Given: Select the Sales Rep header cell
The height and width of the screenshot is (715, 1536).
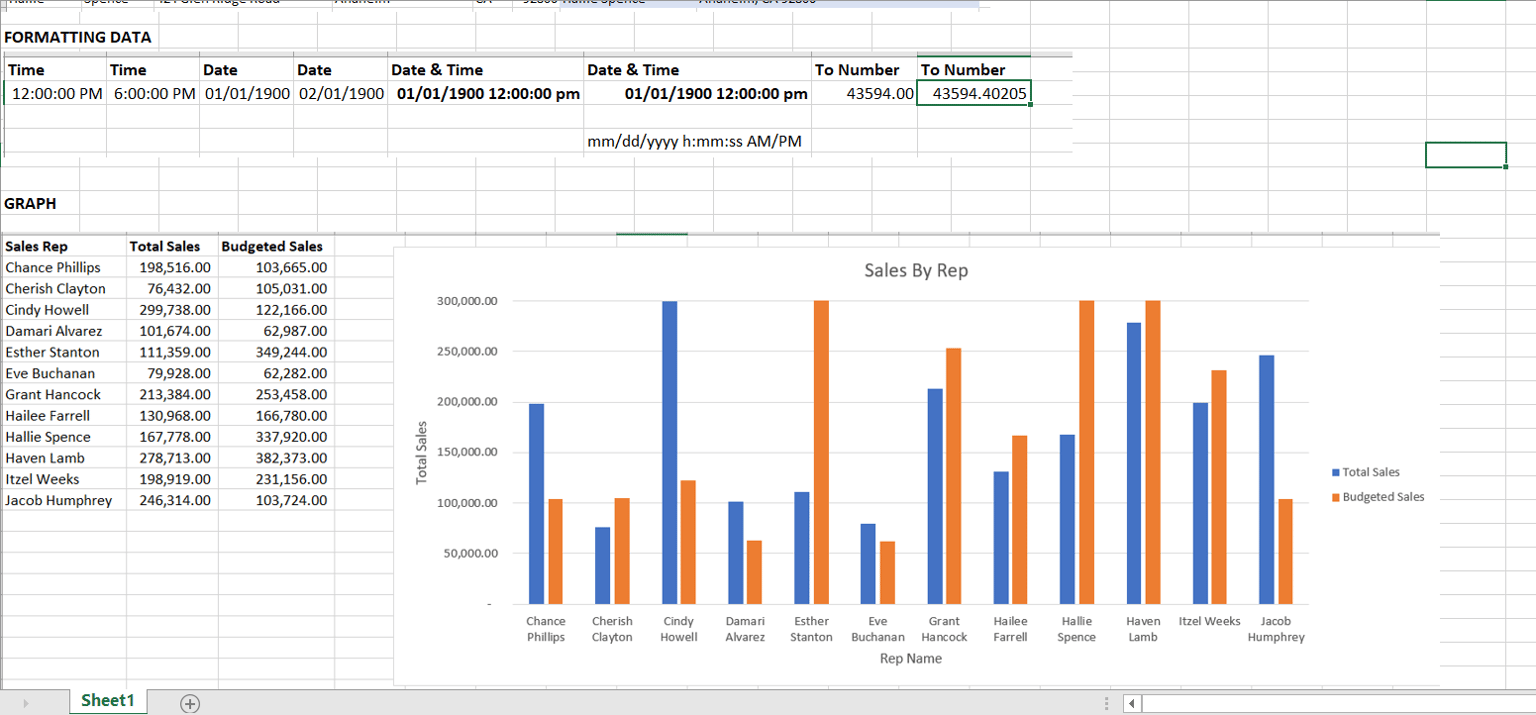Looking at the screenshot, I should (x=64, y=246).
